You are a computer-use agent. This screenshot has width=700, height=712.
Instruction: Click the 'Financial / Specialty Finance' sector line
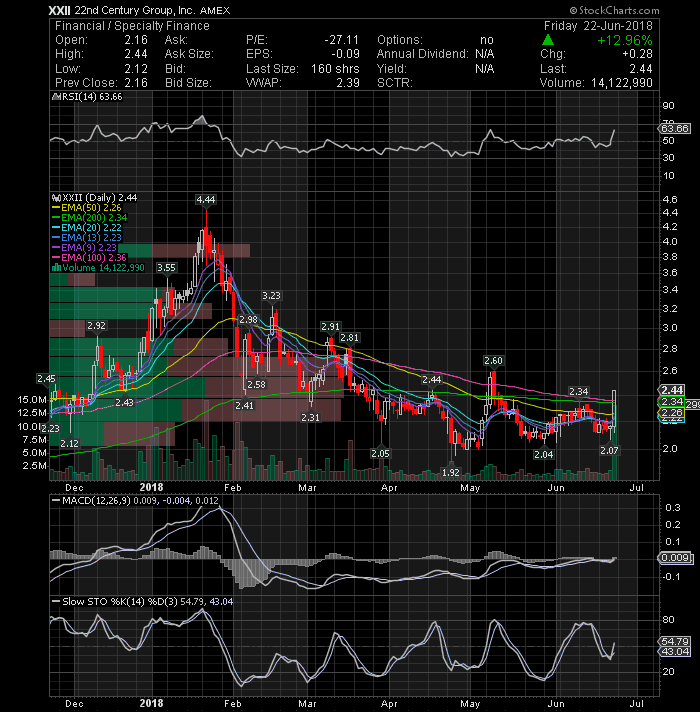pyautogui.click(x=132, y=26)
